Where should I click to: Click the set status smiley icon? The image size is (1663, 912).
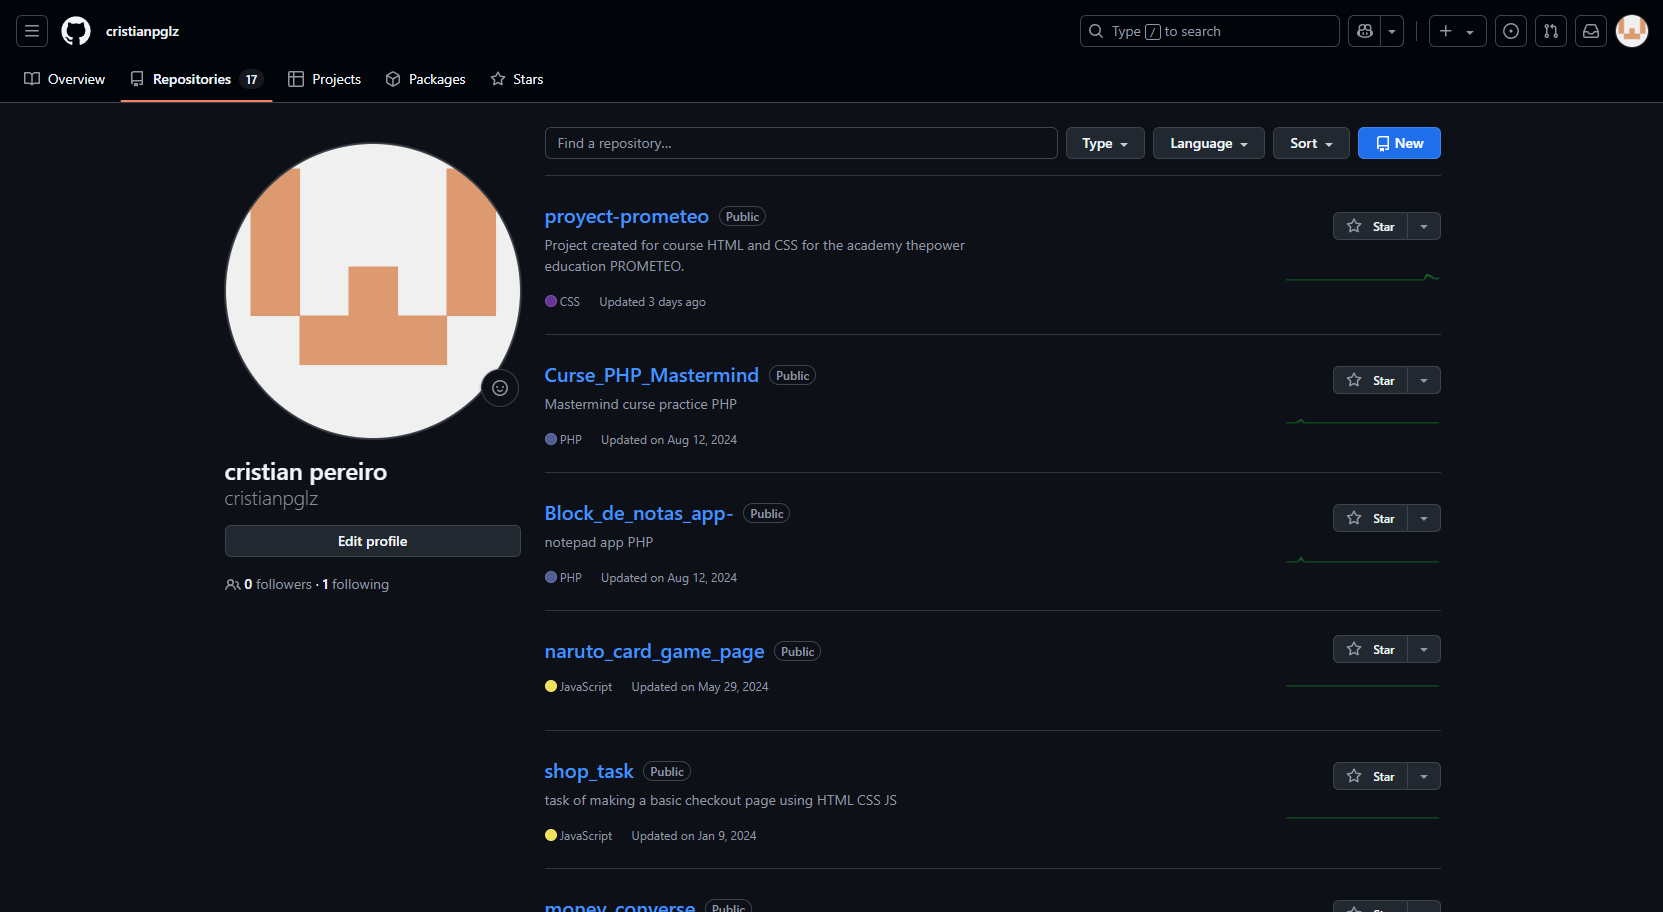coord(500,388)
